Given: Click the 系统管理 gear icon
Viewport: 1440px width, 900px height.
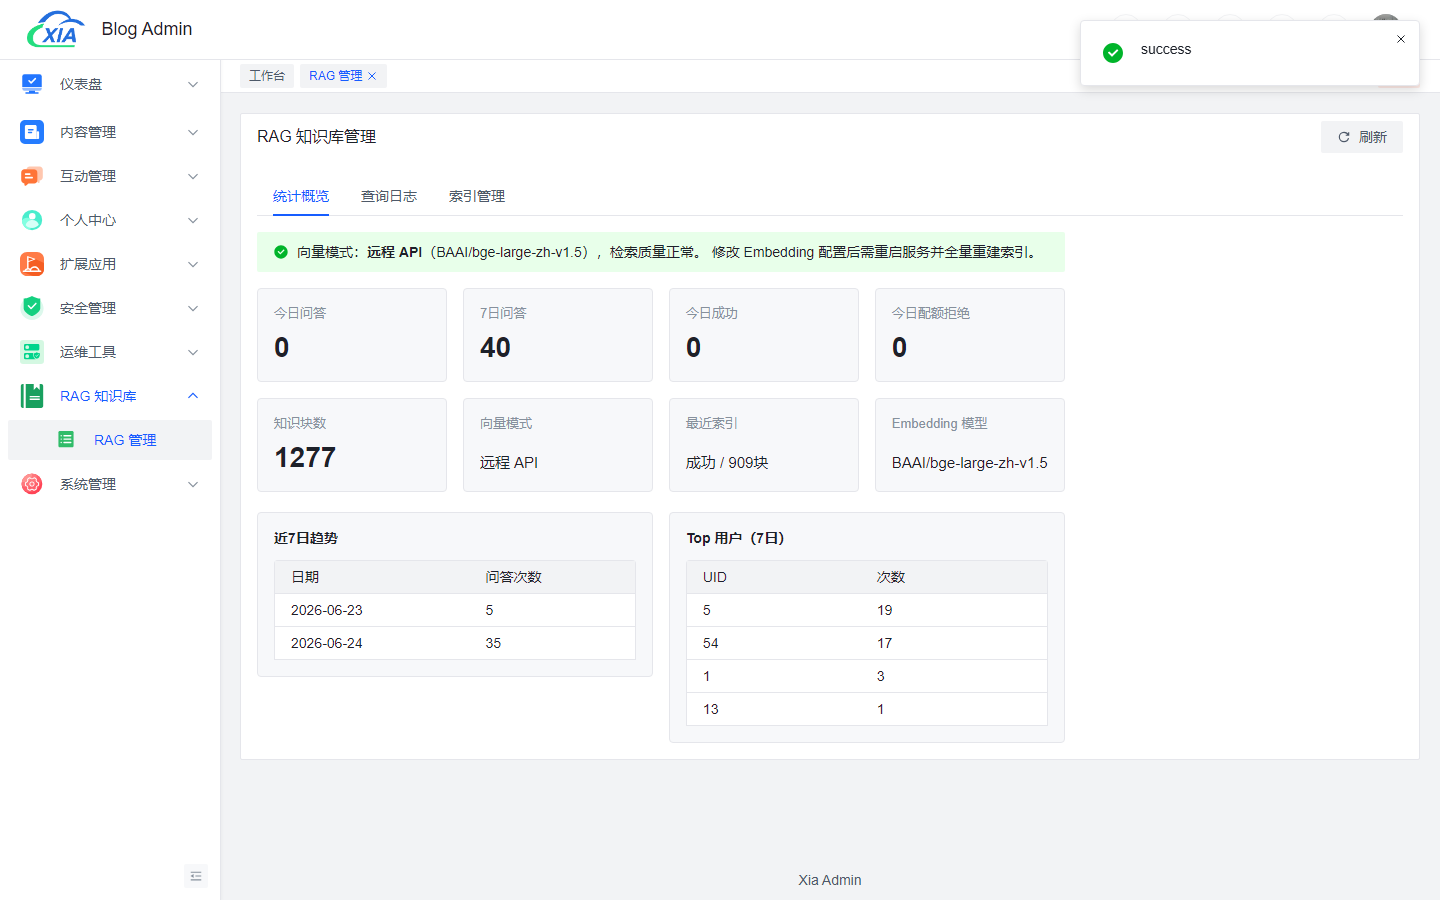Looking at the screenshot, I should [32, 484].
